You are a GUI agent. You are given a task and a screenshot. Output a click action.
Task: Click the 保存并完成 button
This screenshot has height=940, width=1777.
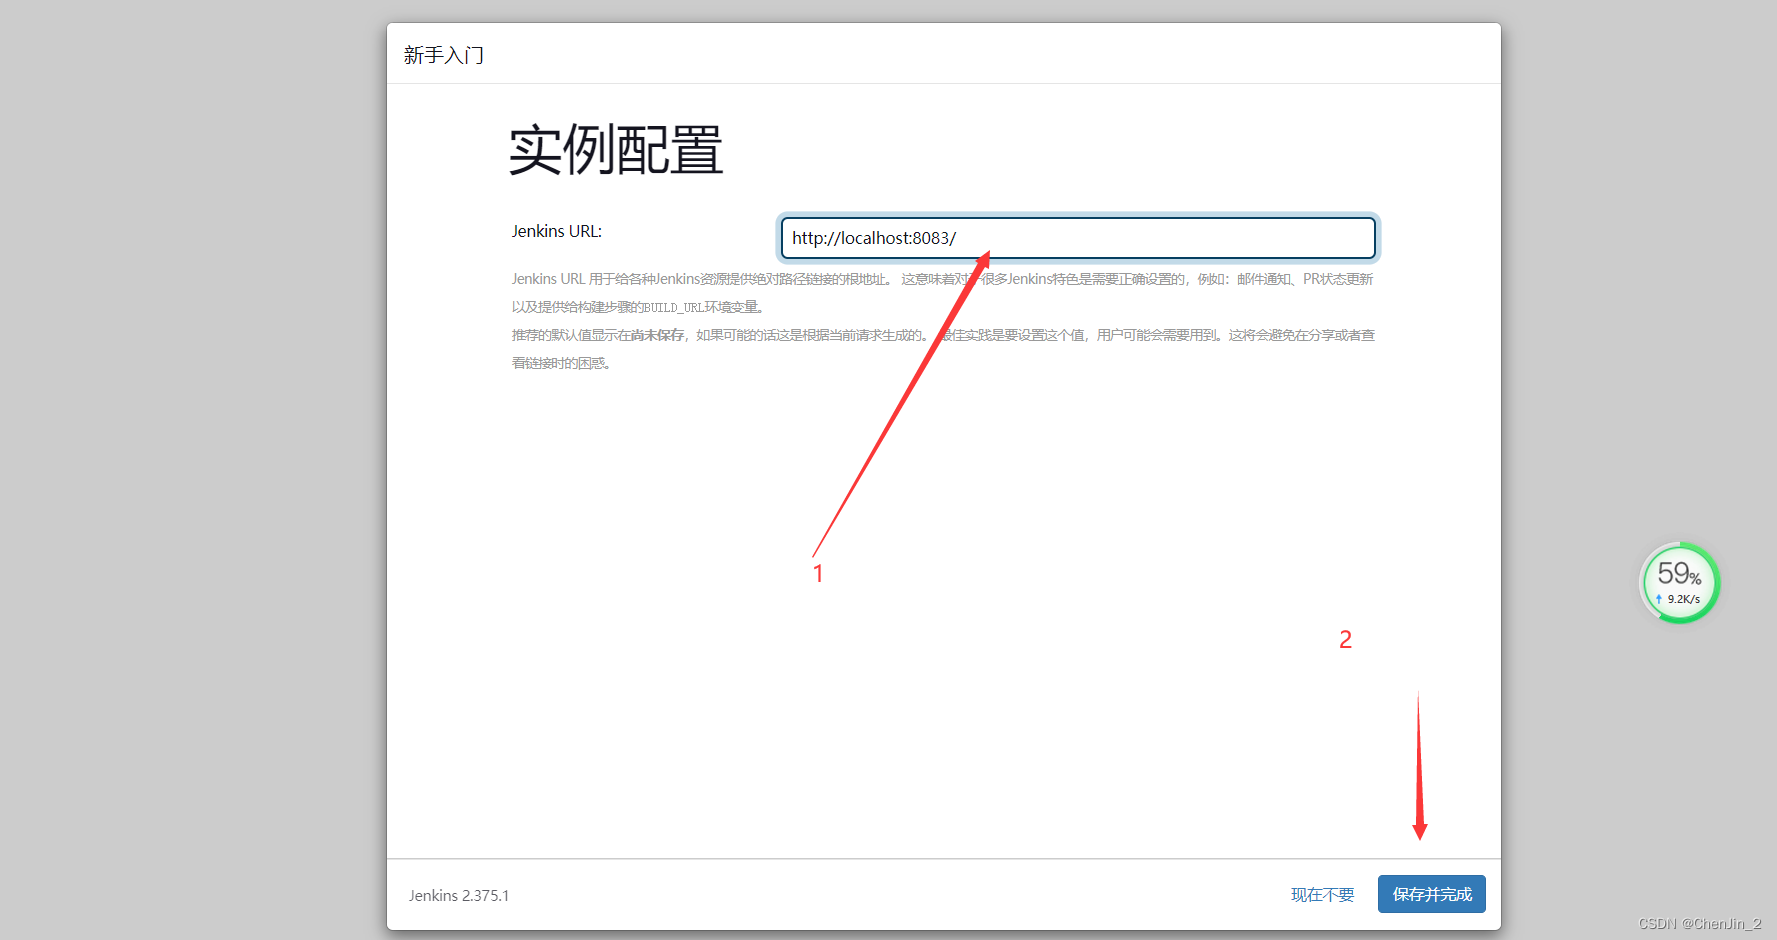pyautogui.click(x=1431, y=894)
